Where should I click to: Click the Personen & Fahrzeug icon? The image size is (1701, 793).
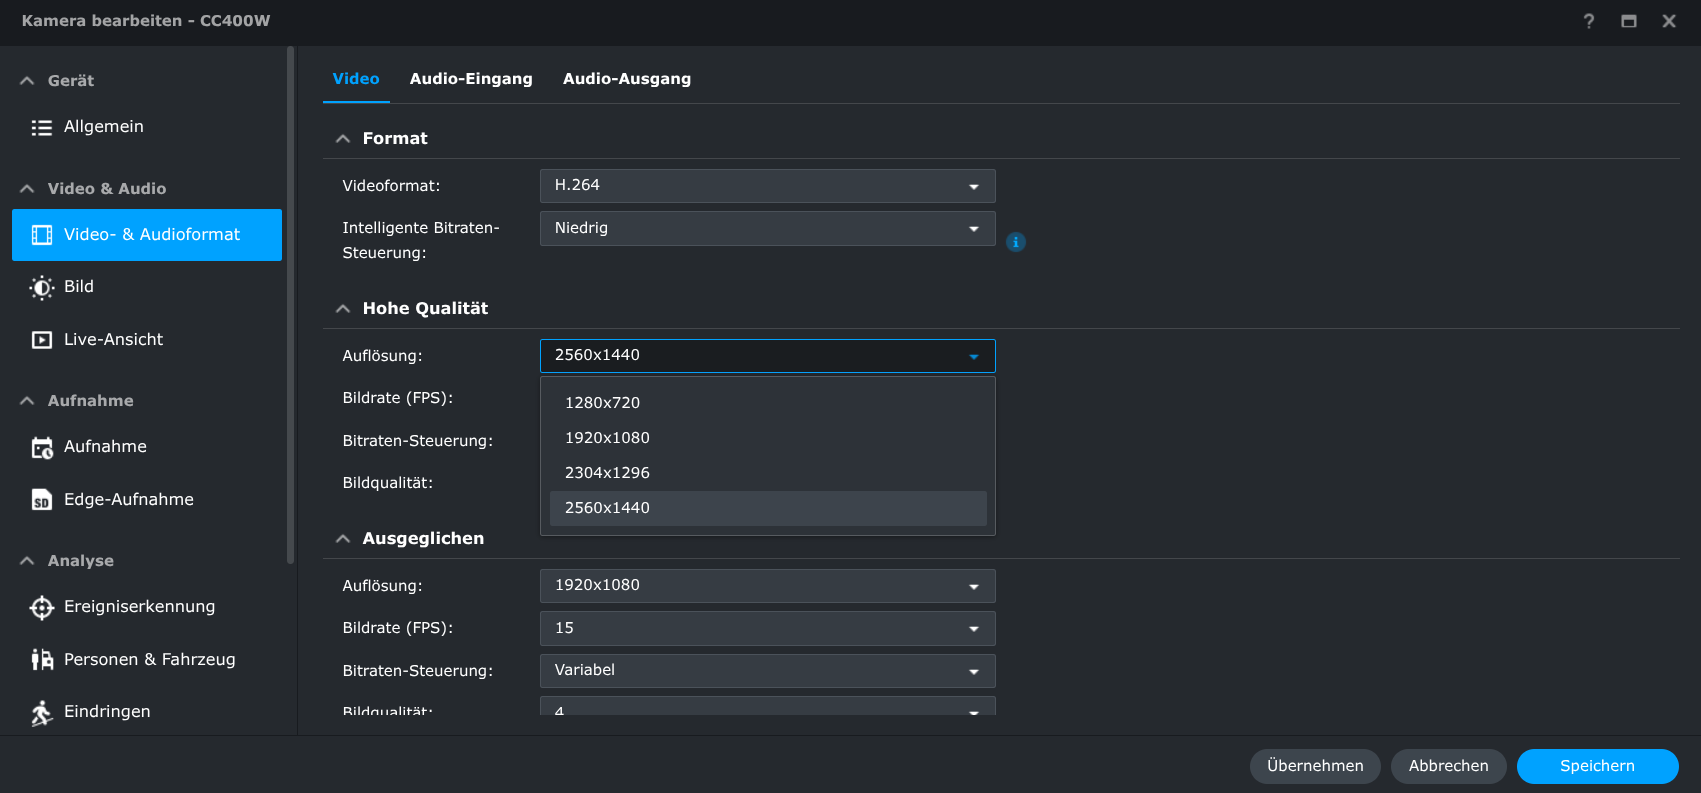click(41, 660)
